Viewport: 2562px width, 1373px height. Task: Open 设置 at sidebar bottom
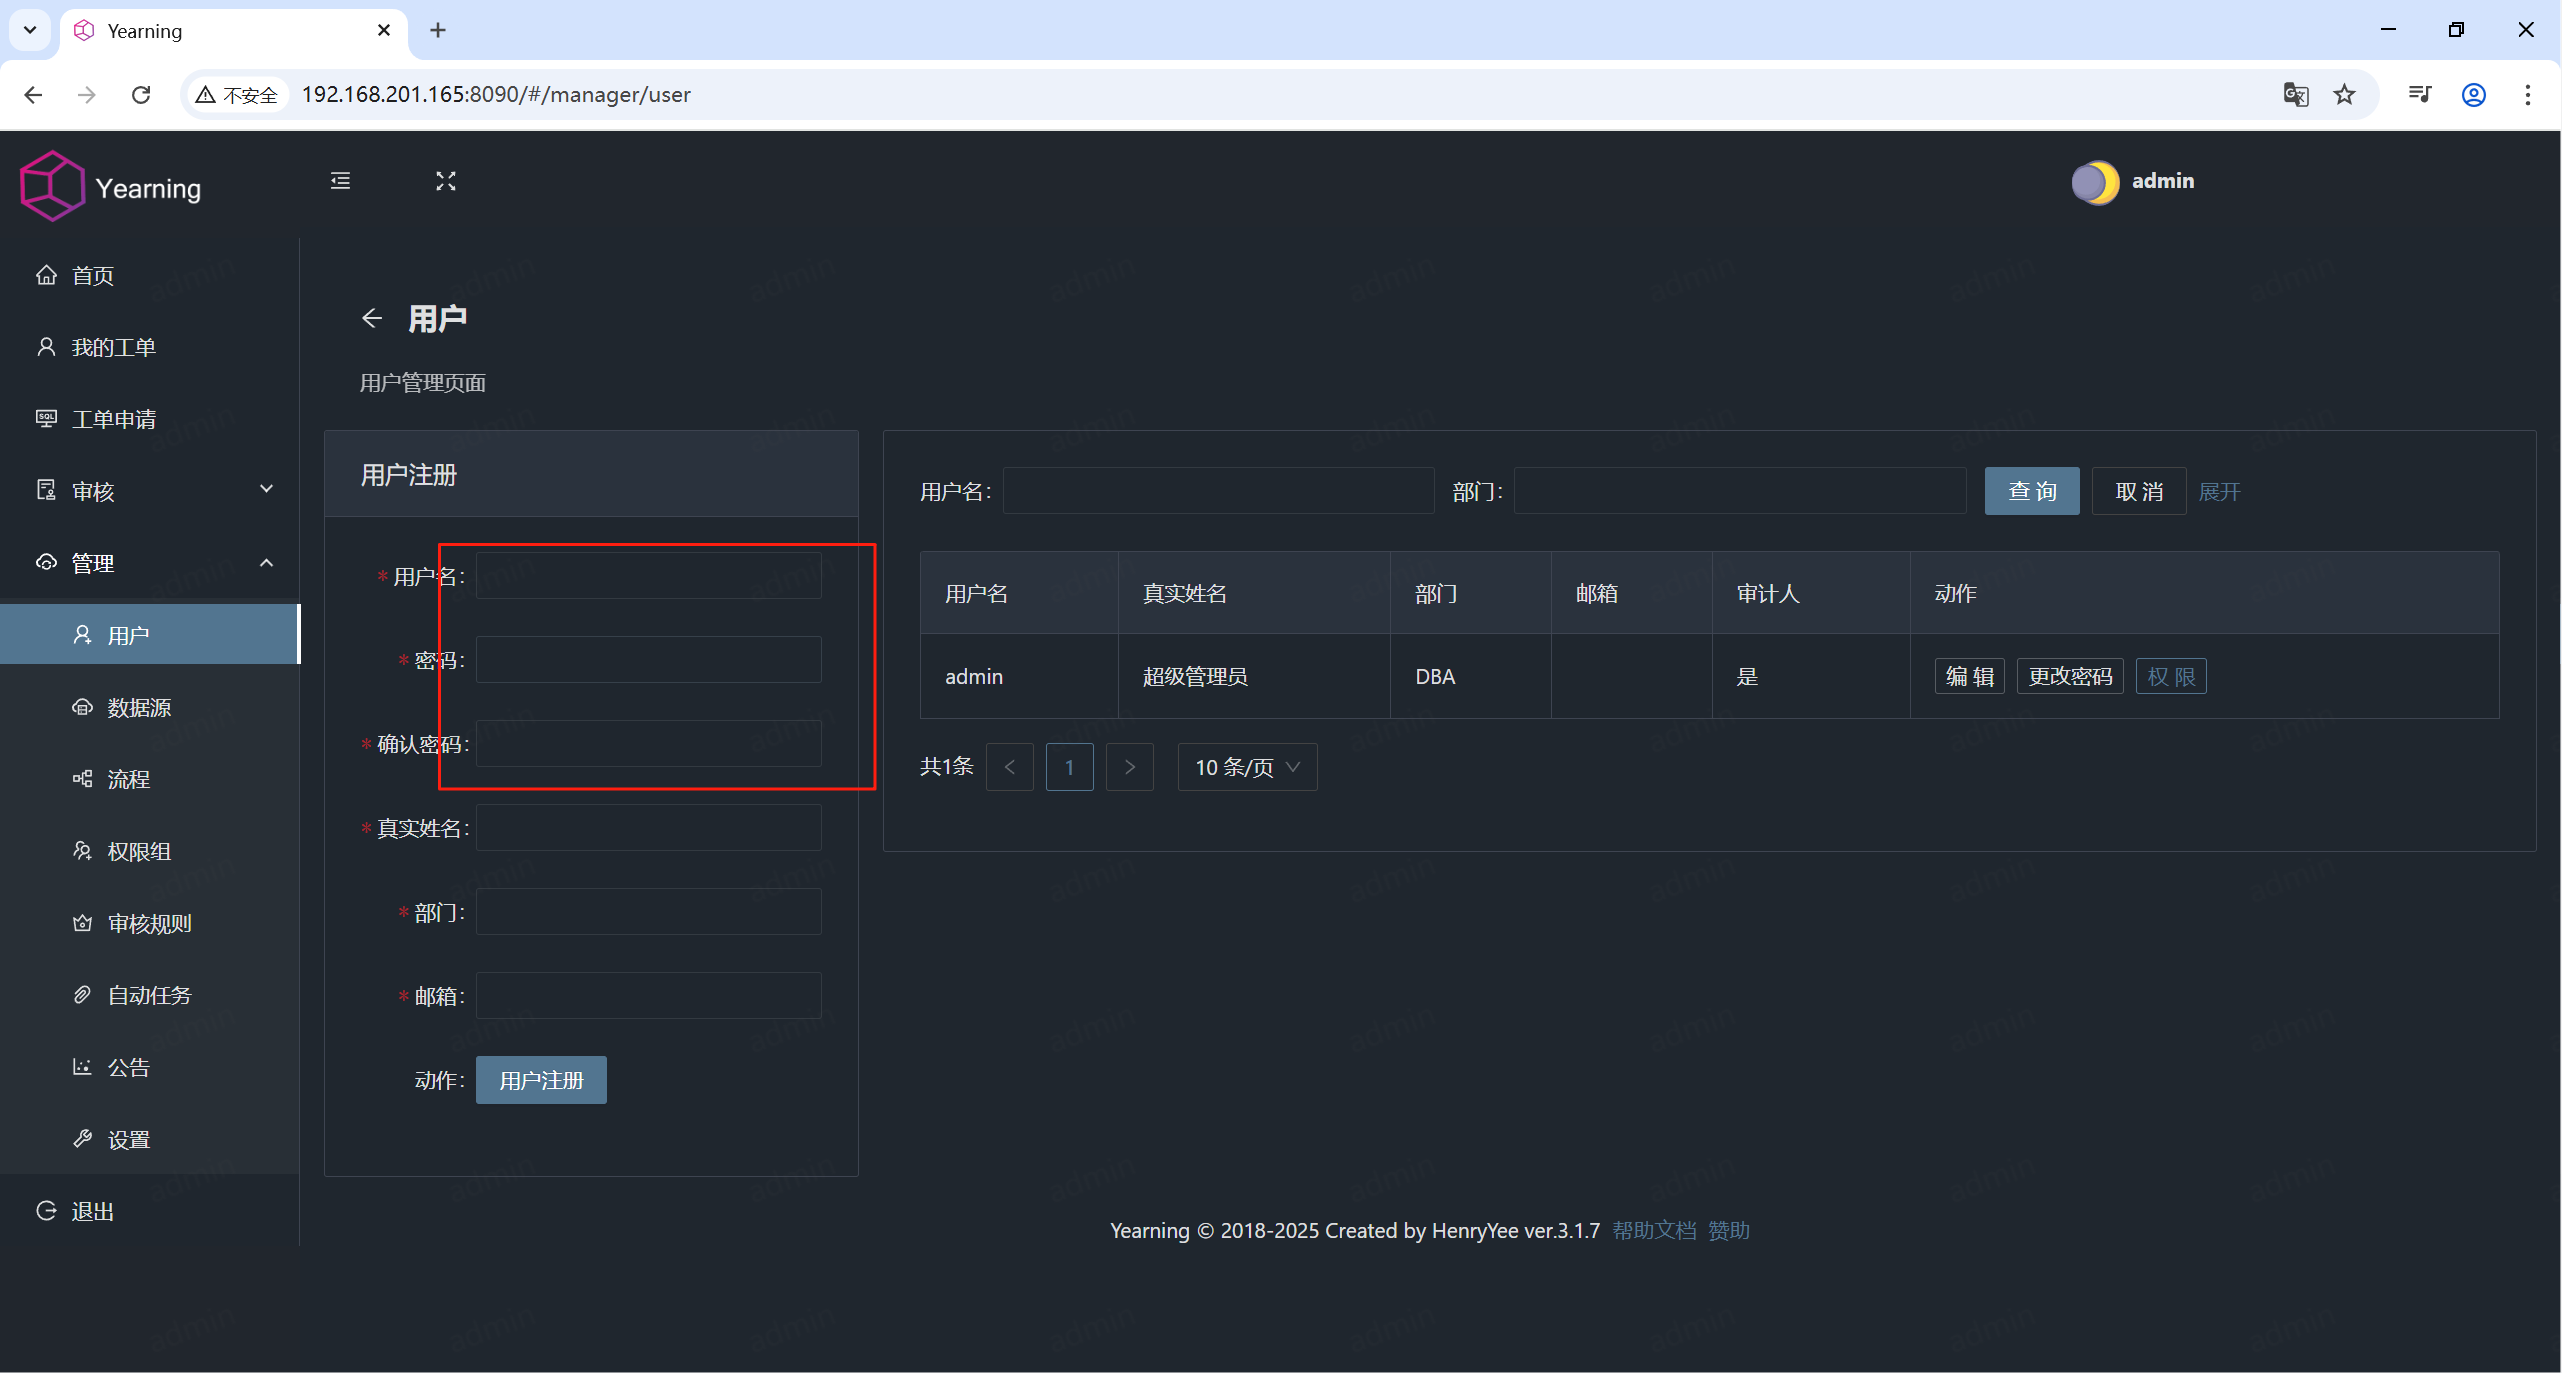129,1138
